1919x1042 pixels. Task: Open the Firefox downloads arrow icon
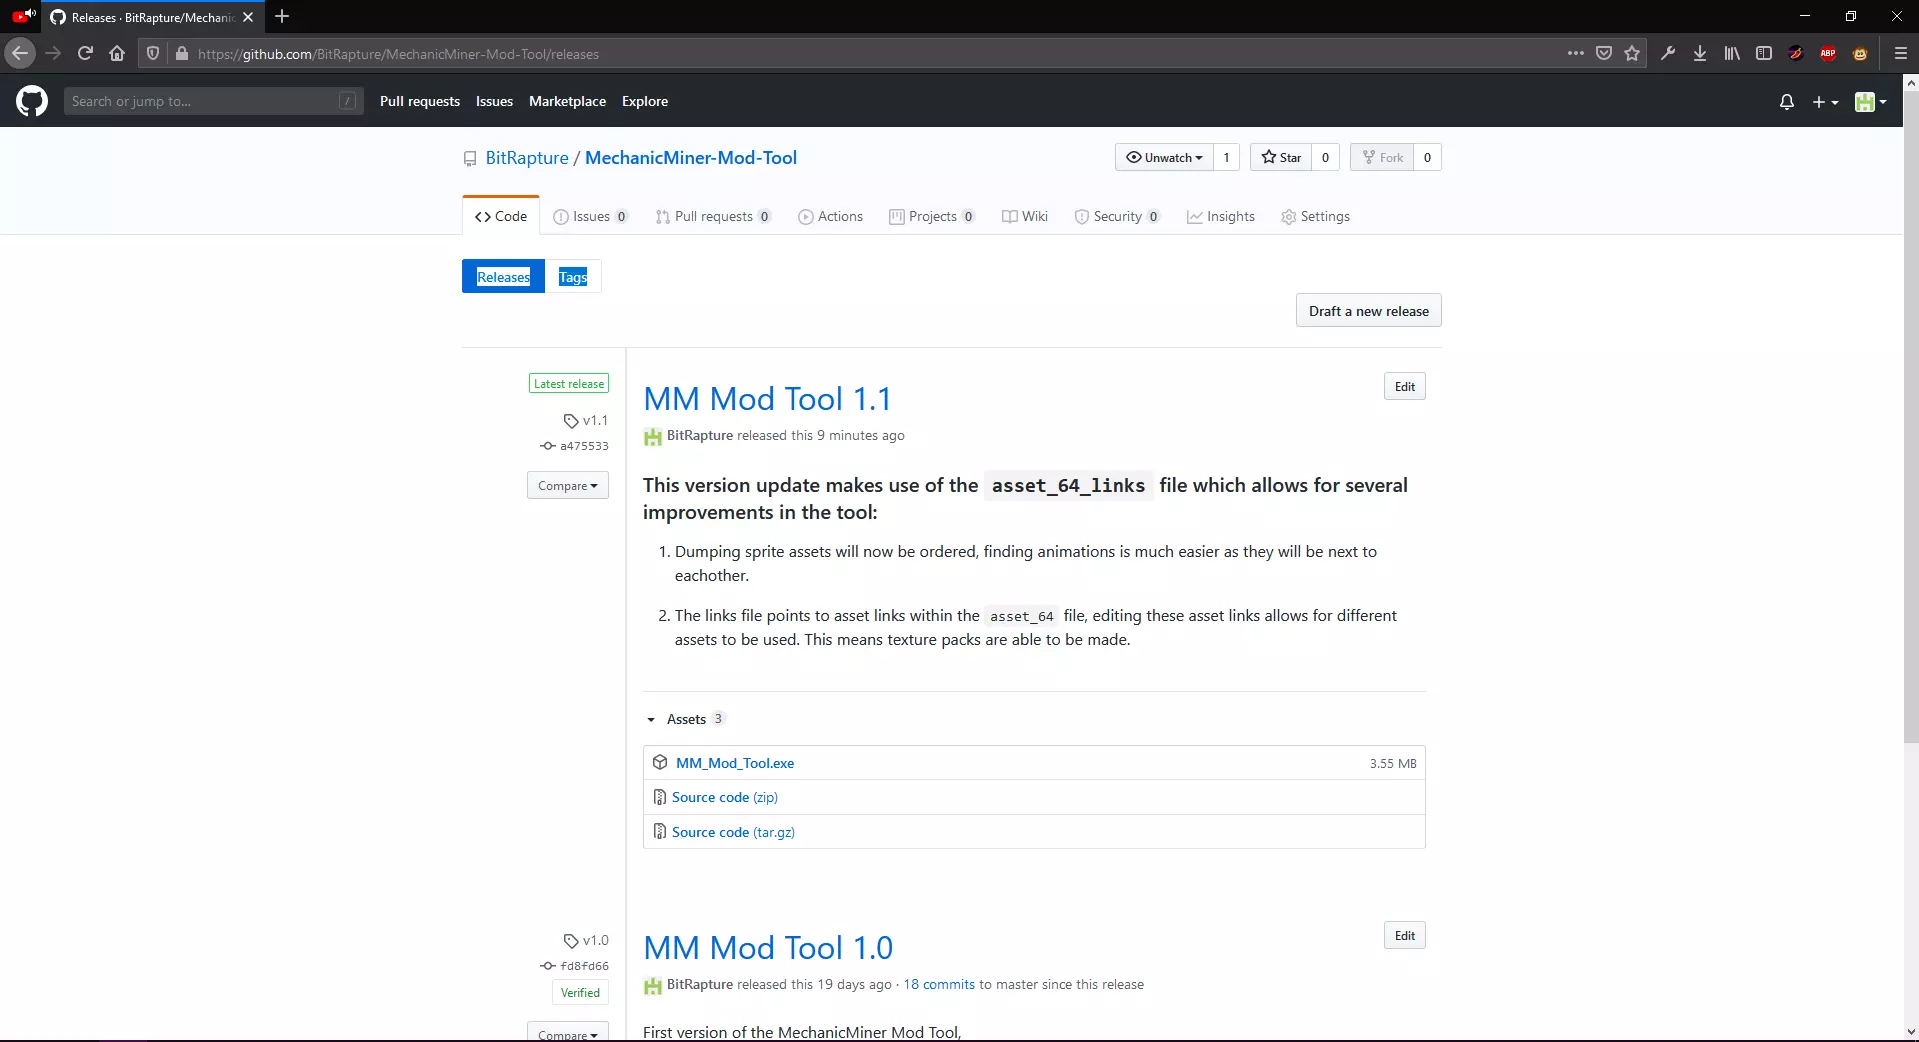1700,54
